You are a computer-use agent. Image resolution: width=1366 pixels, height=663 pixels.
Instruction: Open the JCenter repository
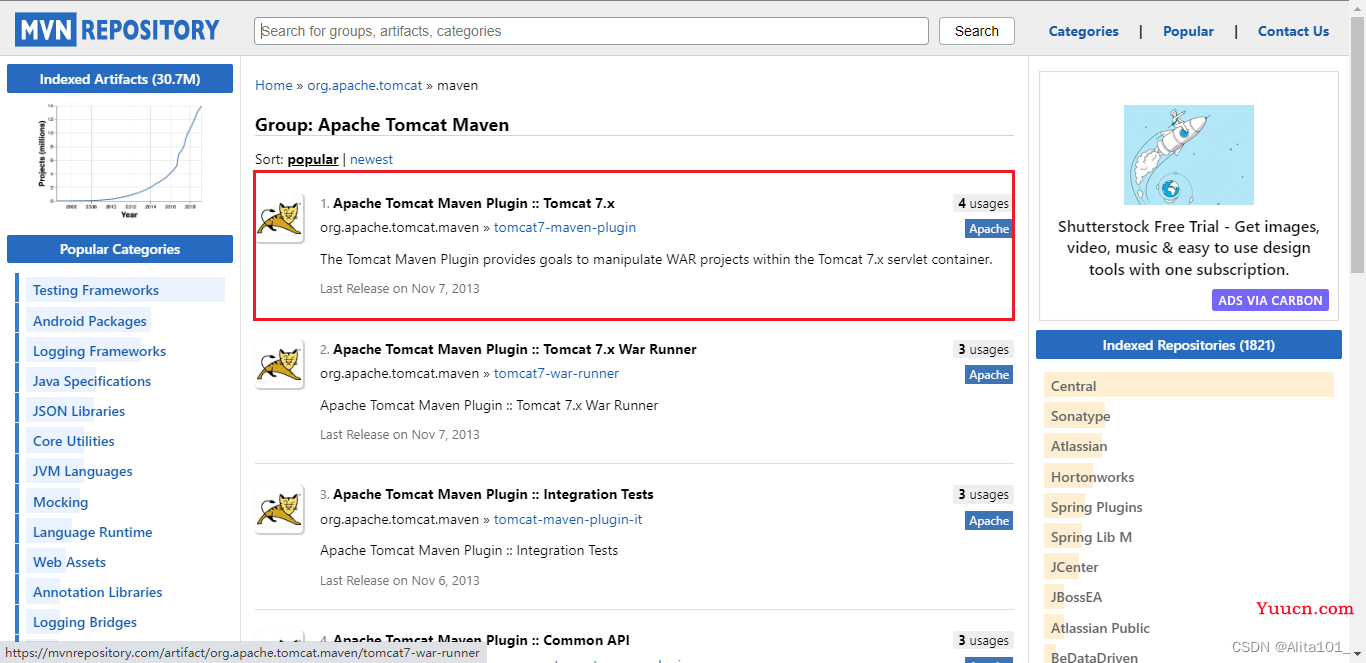(1075, 567)
